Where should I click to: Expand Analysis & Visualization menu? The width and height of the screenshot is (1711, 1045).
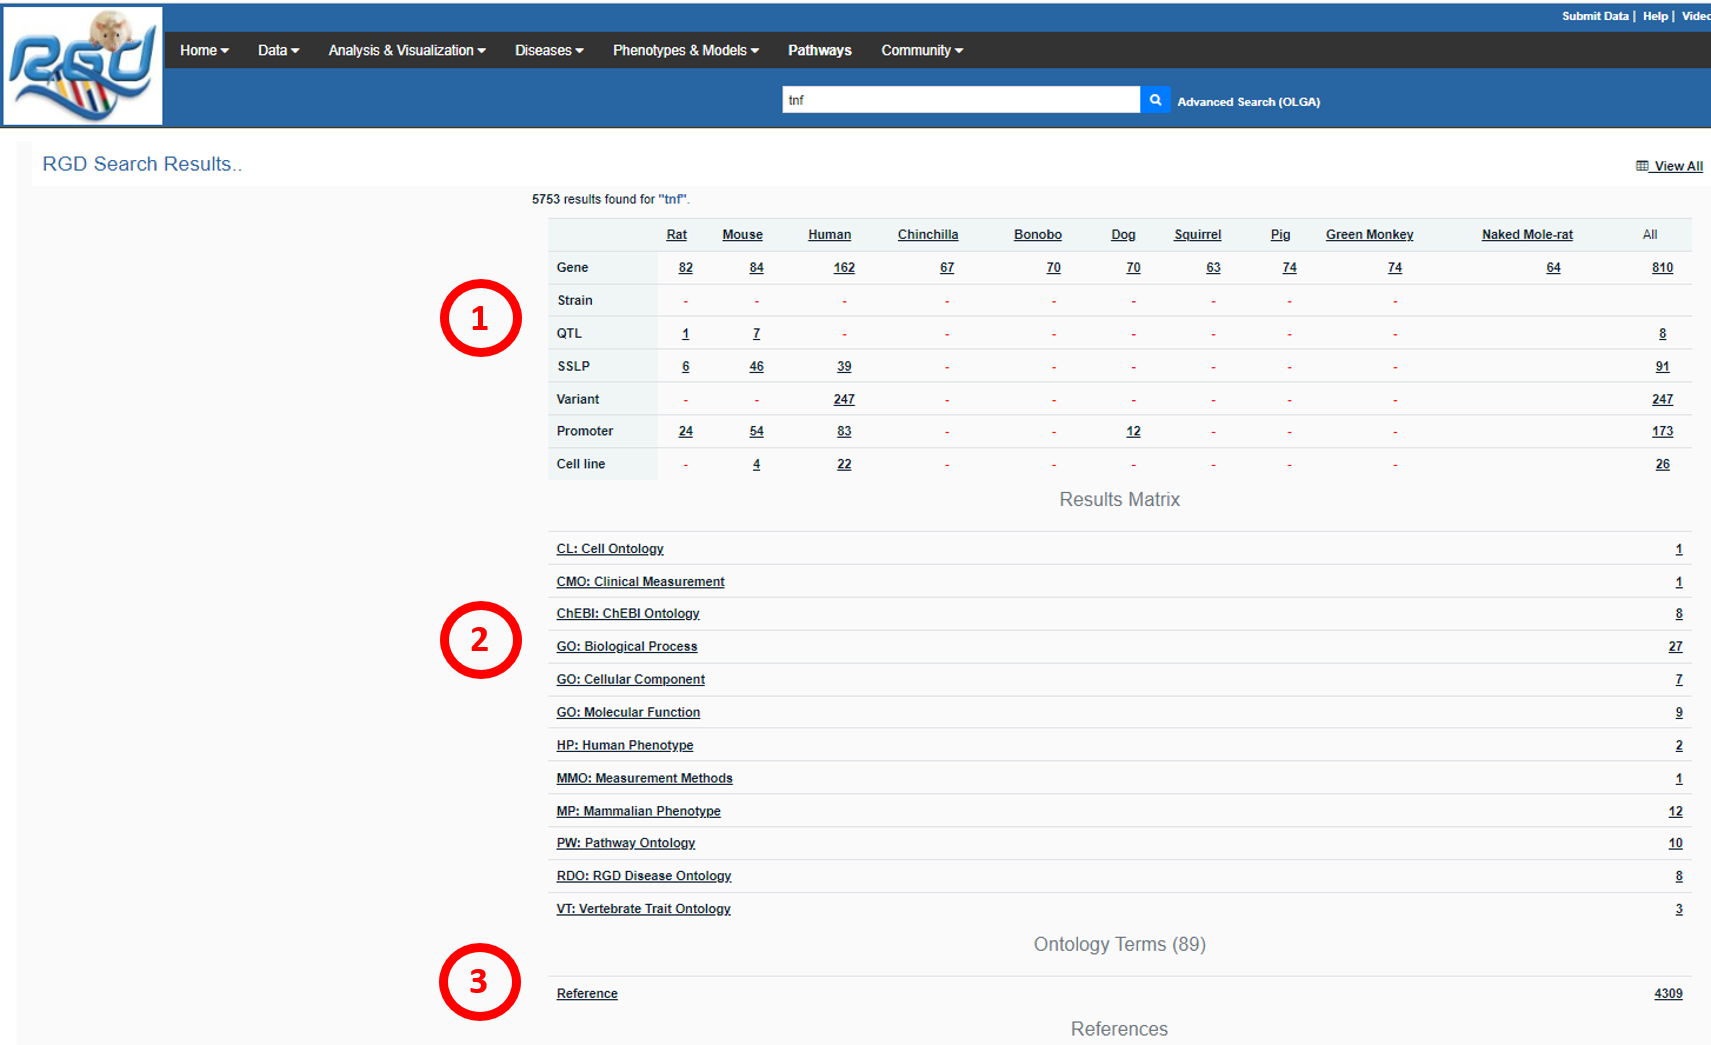tap(407, 50)
